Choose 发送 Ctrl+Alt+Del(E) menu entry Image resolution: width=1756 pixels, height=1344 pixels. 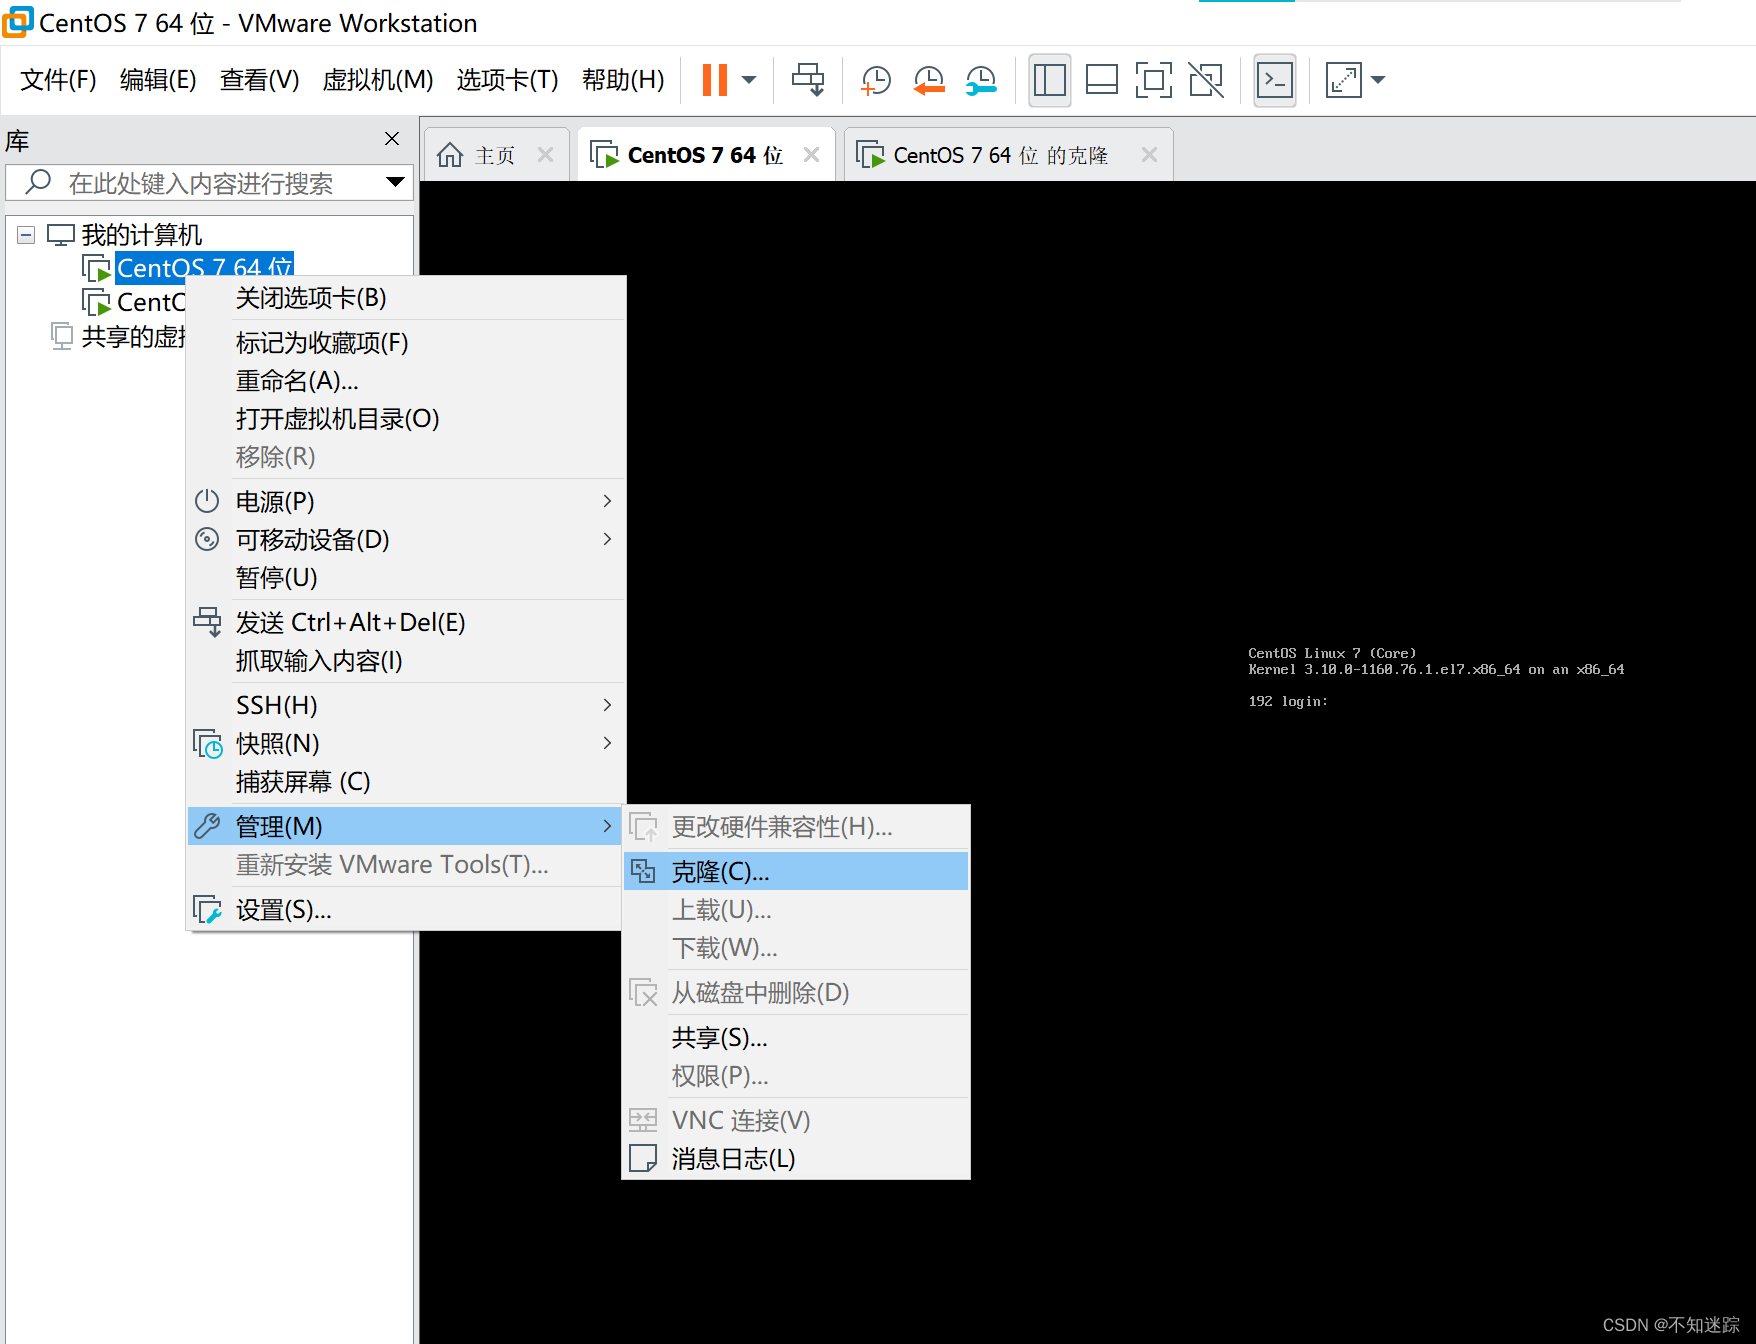coord(406,622)
